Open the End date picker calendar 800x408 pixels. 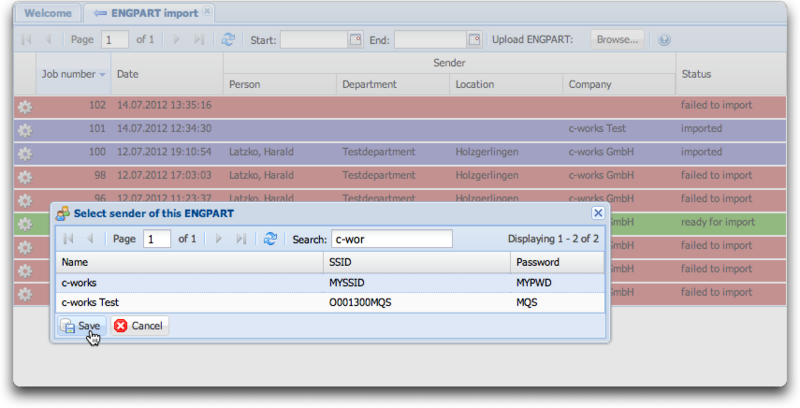coord(473,40)
